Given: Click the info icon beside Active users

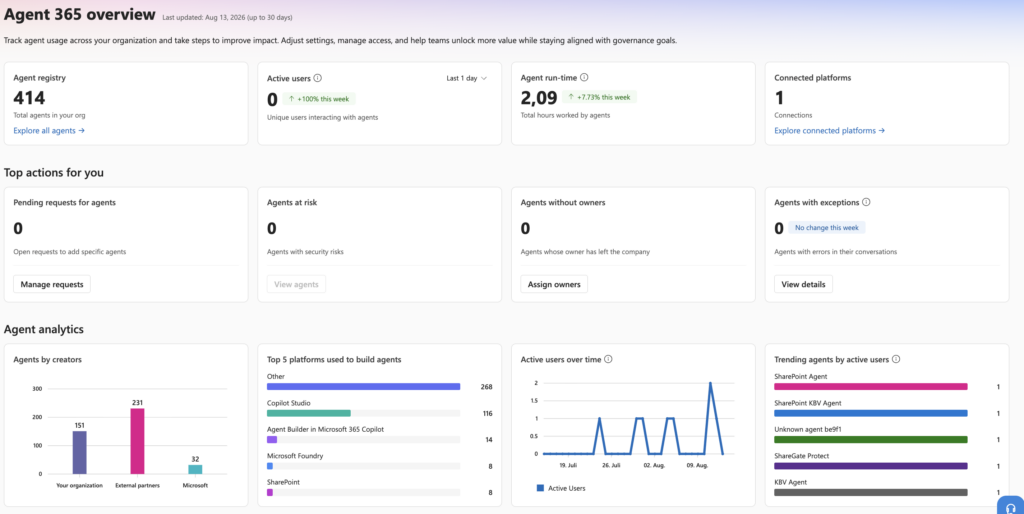Looking at the screenshot, I should [x=317, y=78].
